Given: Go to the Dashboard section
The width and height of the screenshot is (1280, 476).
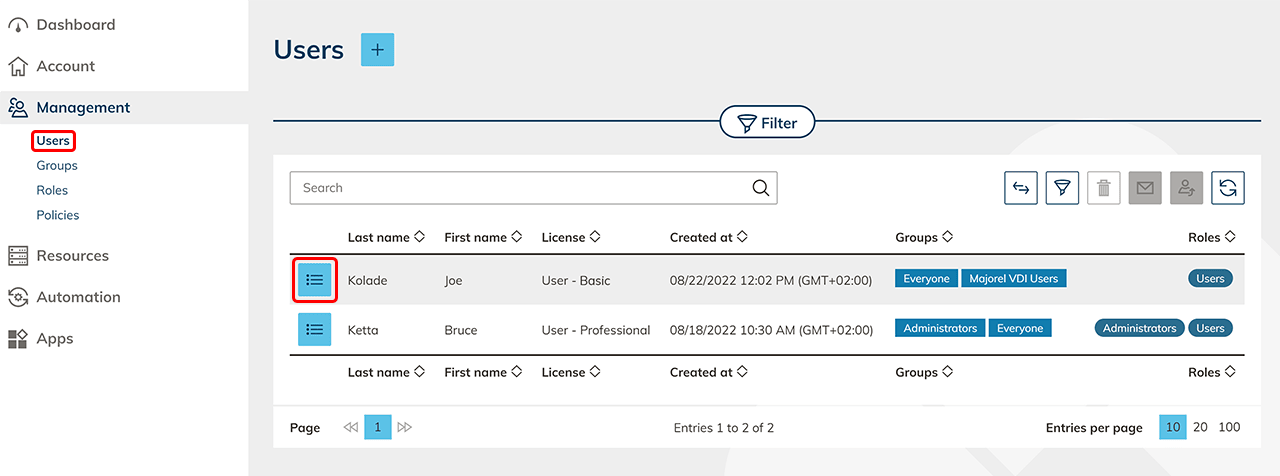Looking at the screenshot, I should tap(75, 25).
